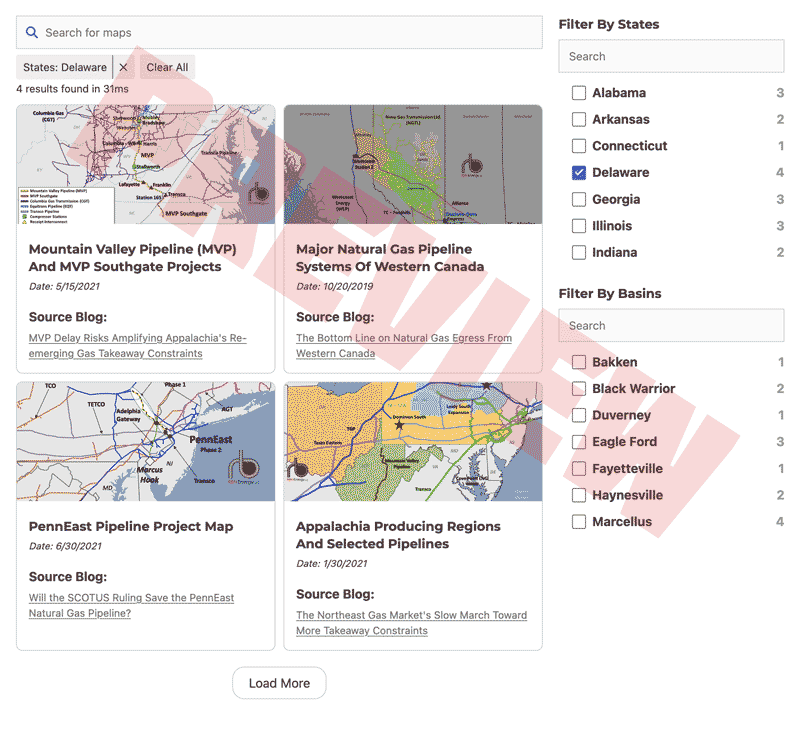Open the MVP Delay Risks blog link

click(138, 346)
